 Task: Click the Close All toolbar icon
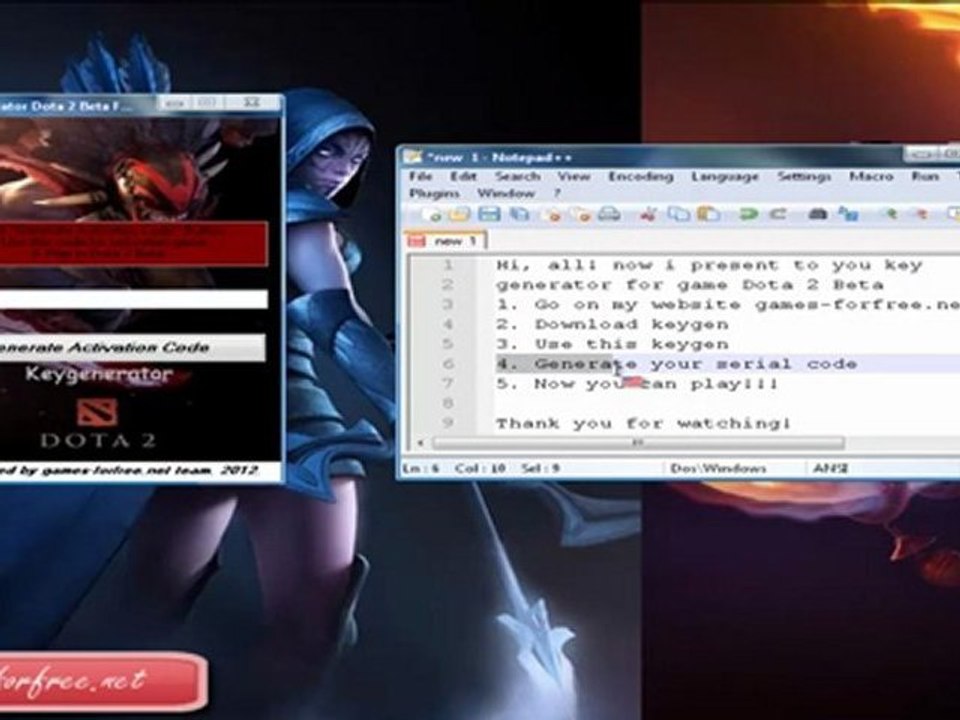(x=580, y=214)
